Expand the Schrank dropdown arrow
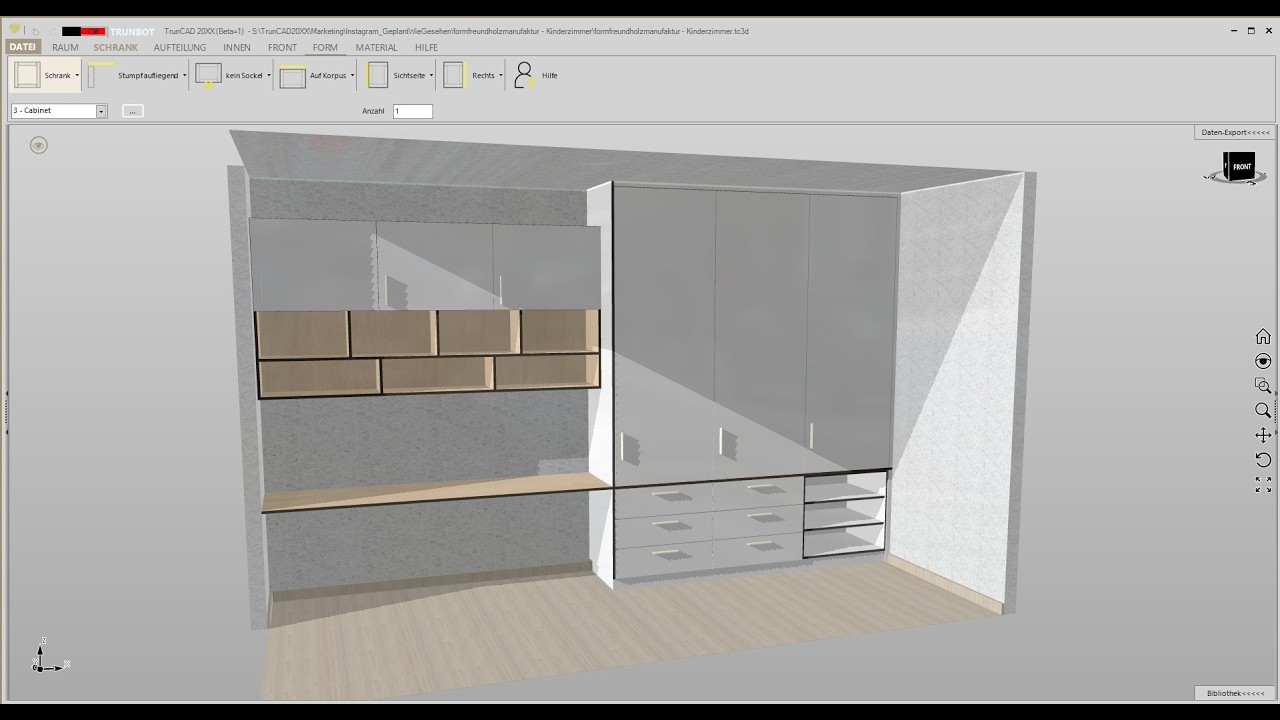This screenshot has height=720, width=1280. 77,75
